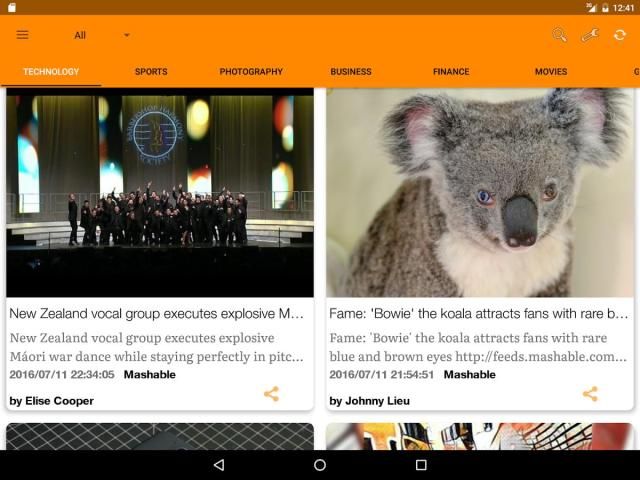Screen dimensions: 640x480
Task: Go to the Movies tab
Action: point(551,72)
